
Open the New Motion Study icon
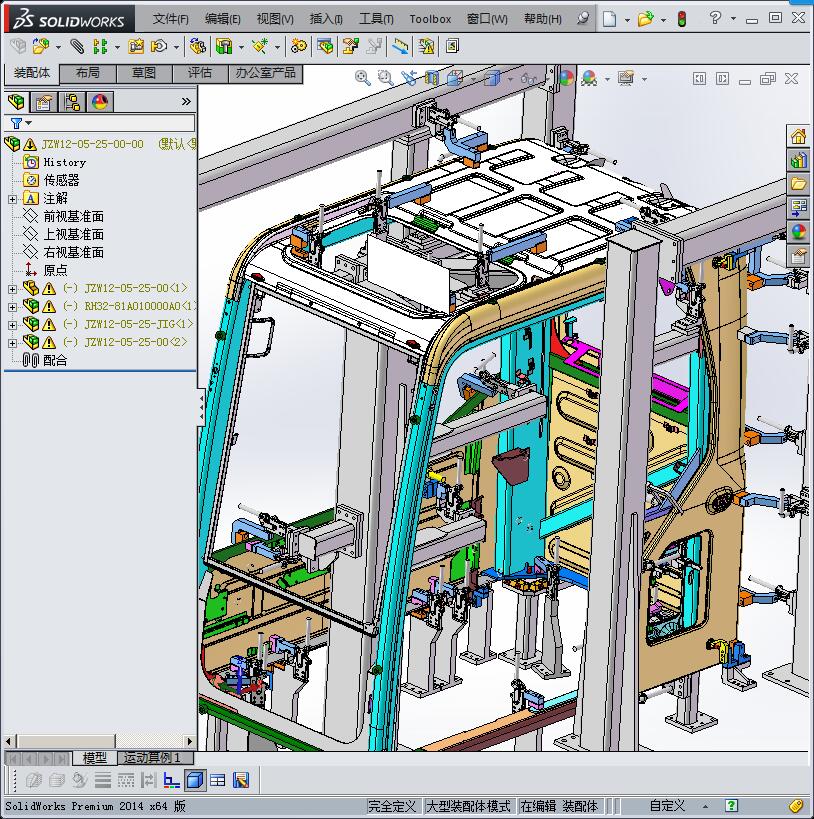[x=299, y=46]
